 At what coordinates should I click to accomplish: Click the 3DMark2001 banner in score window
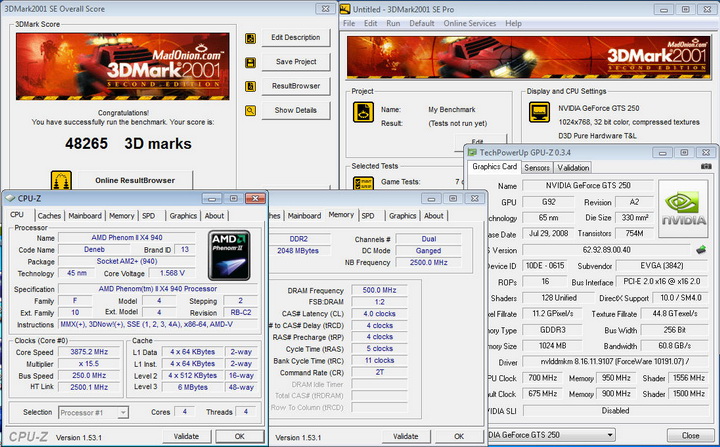coord(123,66)
